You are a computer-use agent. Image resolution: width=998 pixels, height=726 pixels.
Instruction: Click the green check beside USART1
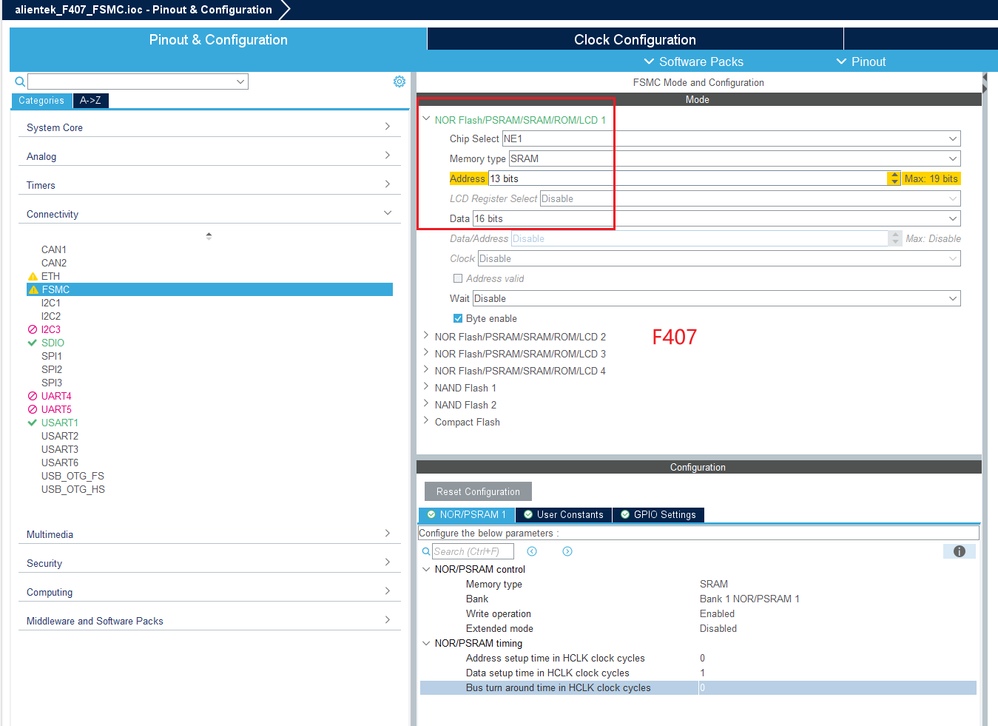tap(32, 422)
